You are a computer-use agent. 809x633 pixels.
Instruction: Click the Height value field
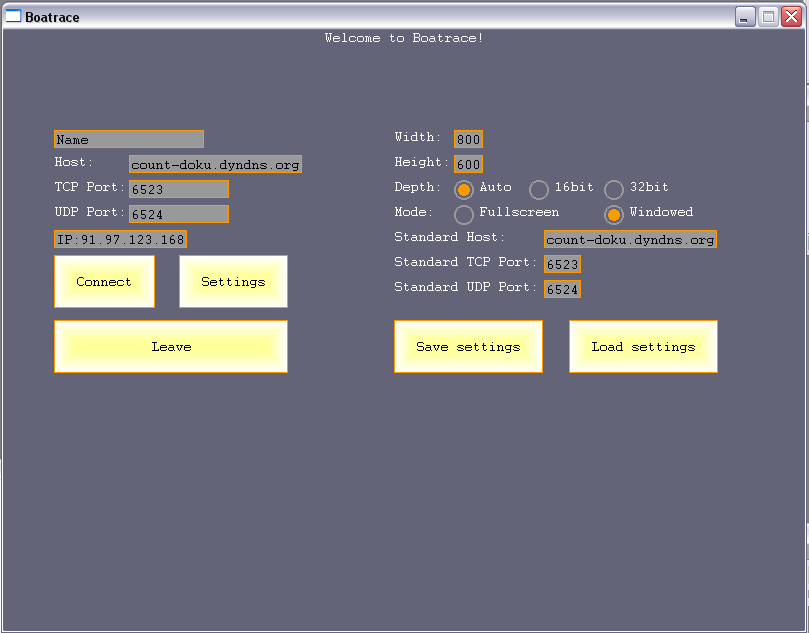(x=468, y=164)
